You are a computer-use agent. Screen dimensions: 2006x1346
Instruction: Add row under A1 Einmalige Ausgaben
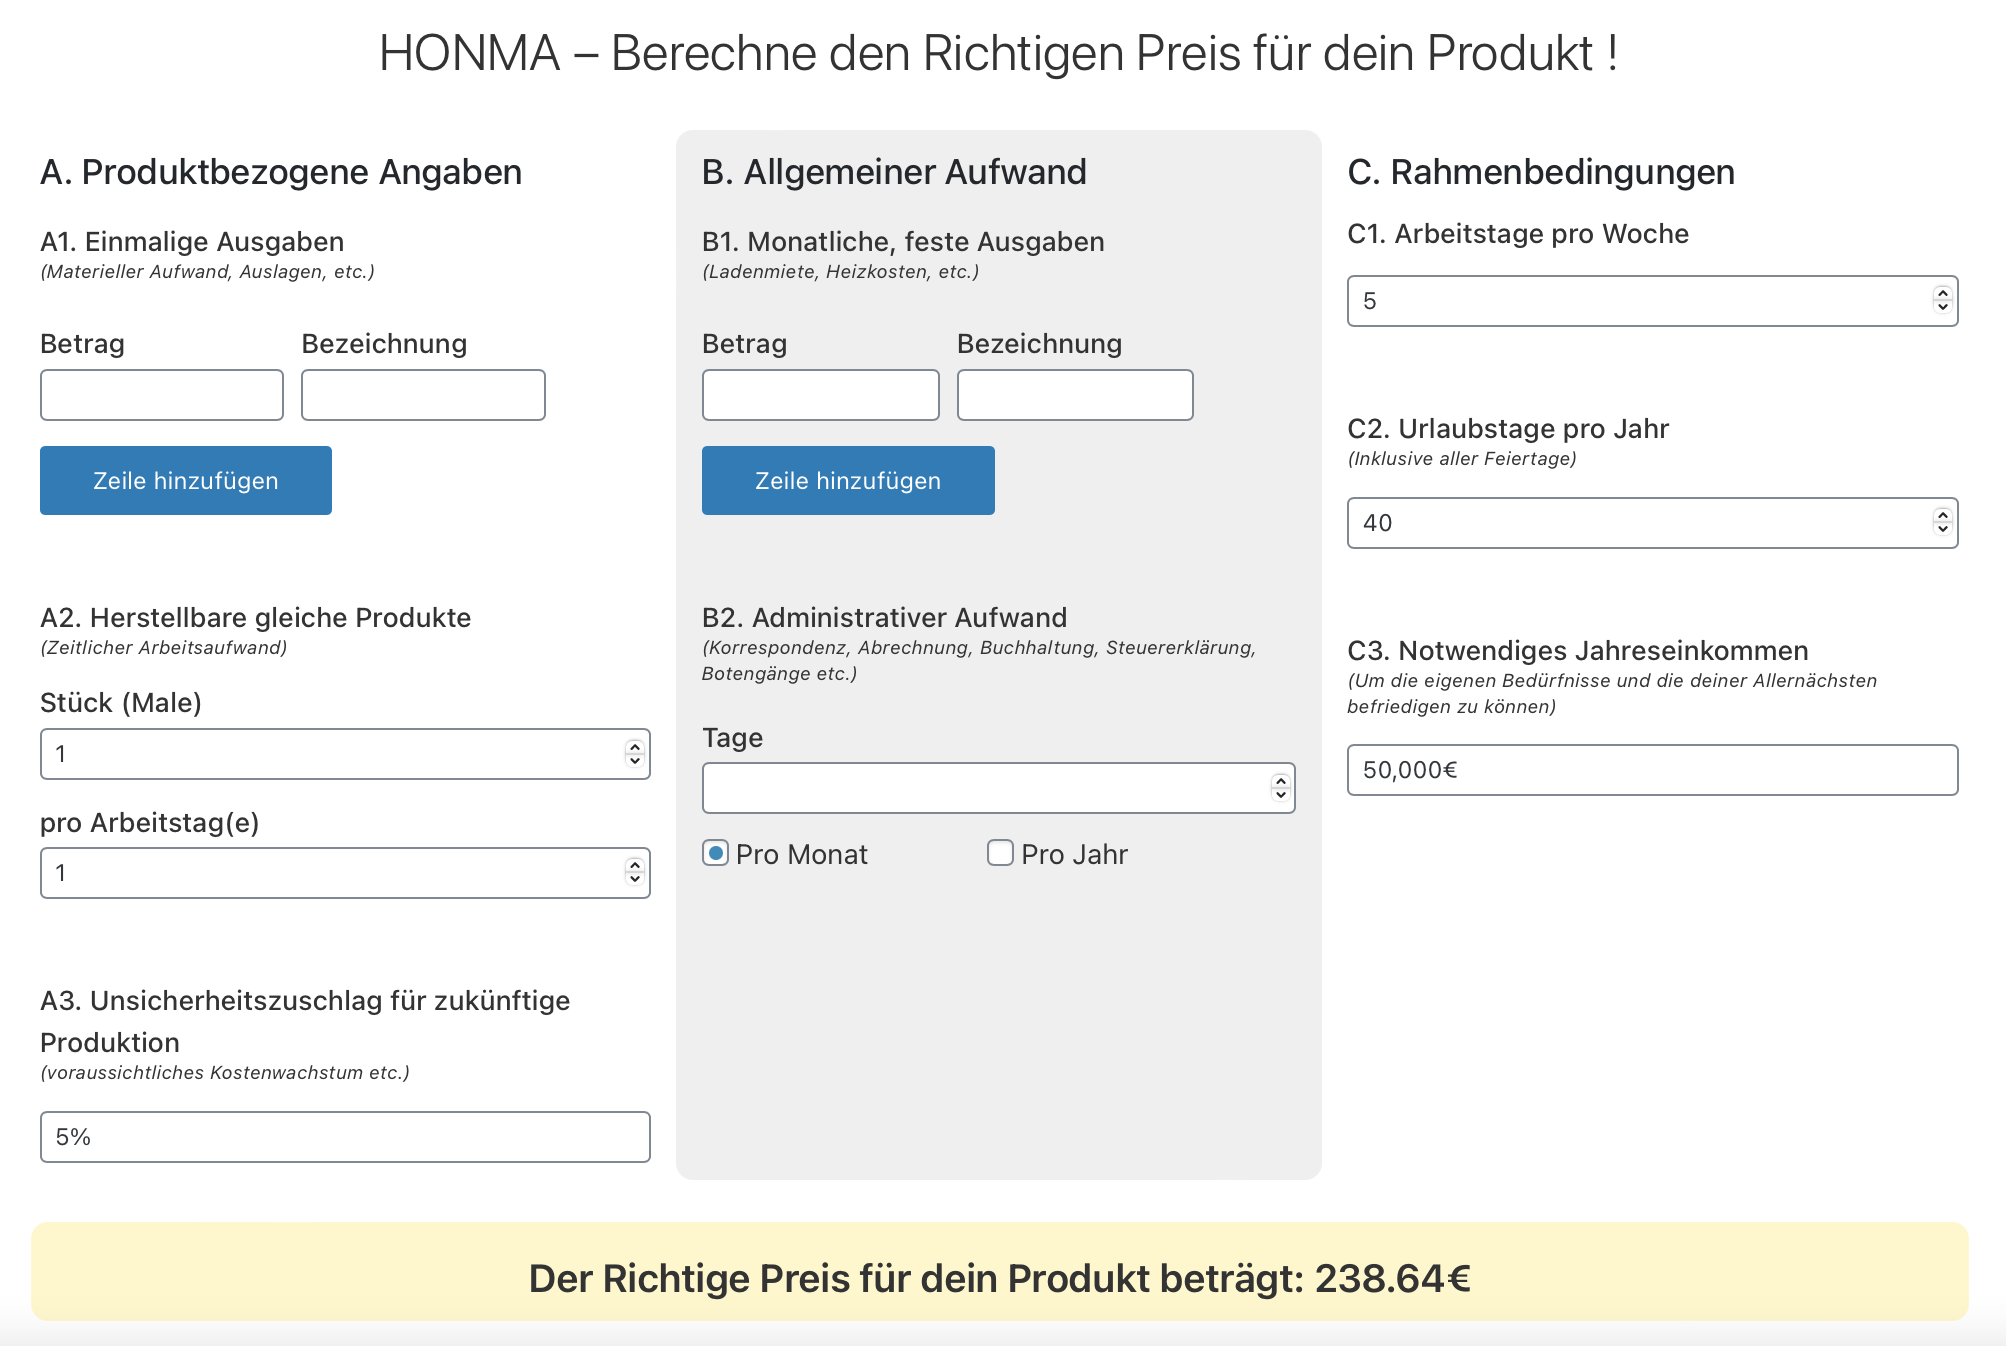point(186,481)
